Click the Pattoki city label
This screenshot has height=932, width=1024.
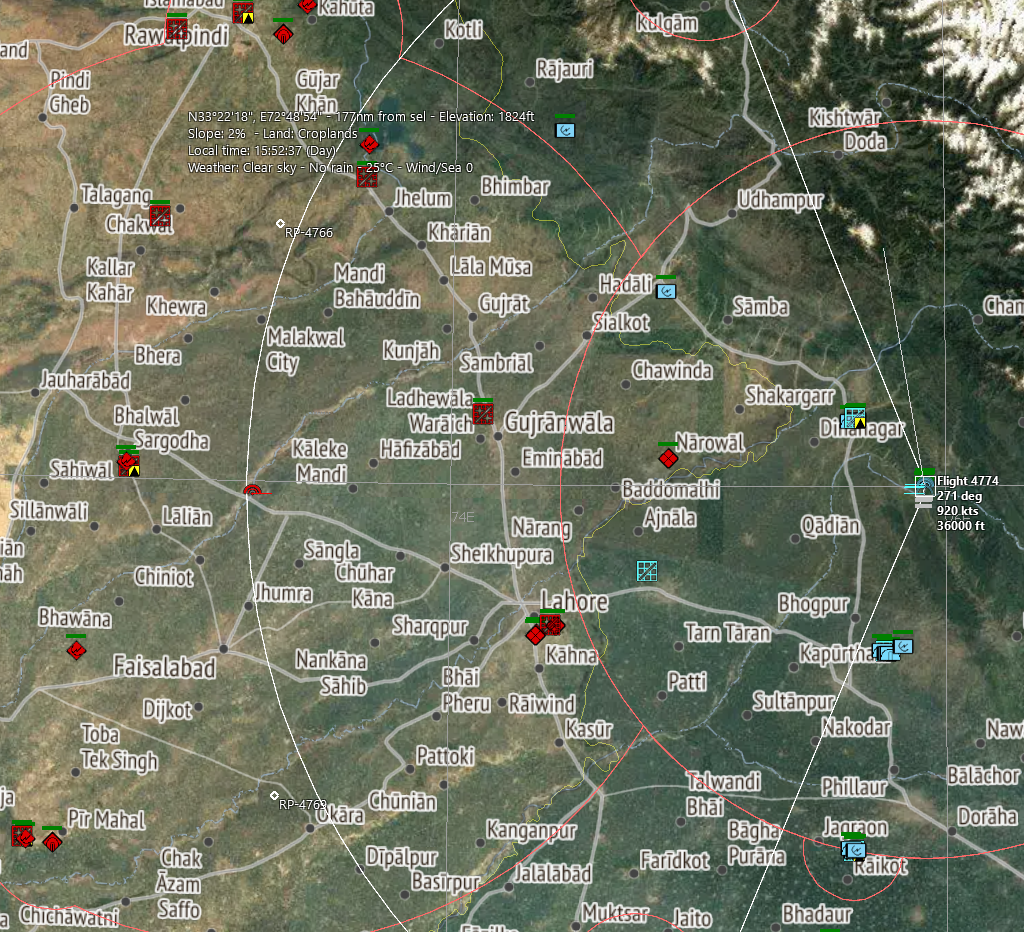pos(445,756)
